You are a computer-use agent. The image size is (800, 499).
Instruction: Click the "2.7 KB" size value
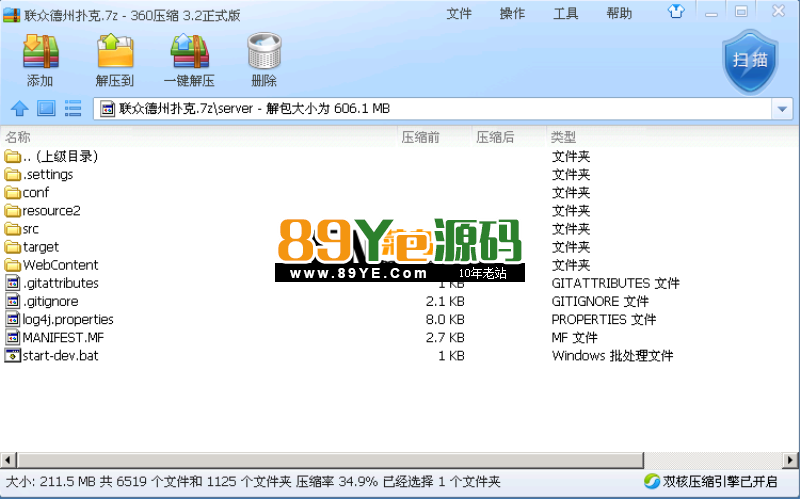pyautogui.click(x=445, y=338)
